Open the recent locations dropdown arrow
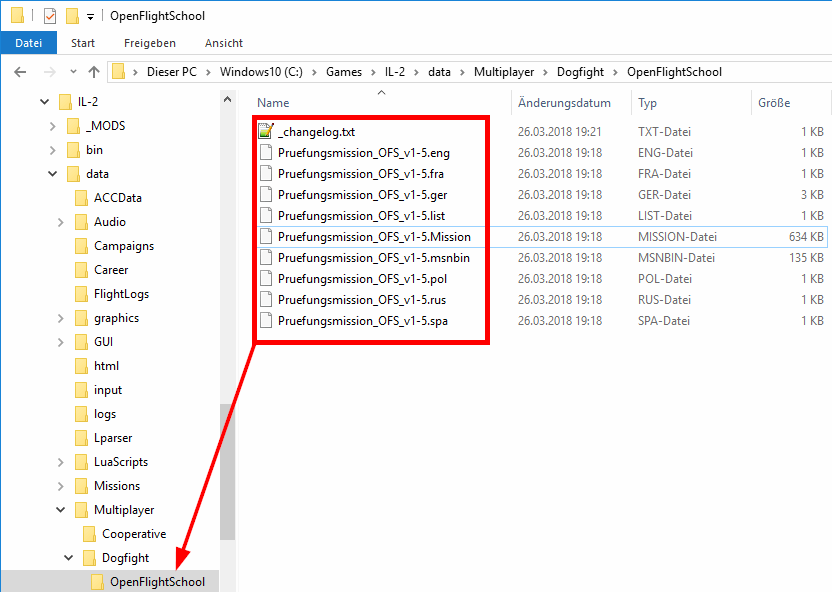This screenshot has height=592, width=832. pyautogui.click(x=71, y=72)
